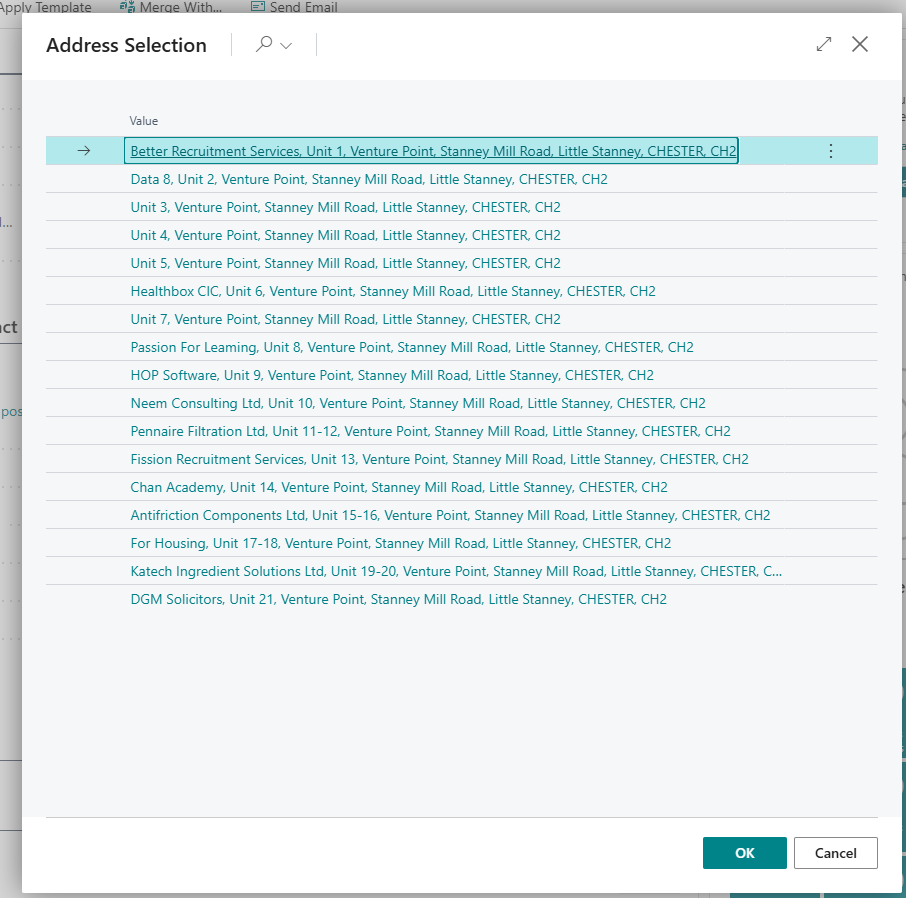Confirm selection with OK button
The image size is (906, 898).
pyautogui.click(x=744, y=853)
